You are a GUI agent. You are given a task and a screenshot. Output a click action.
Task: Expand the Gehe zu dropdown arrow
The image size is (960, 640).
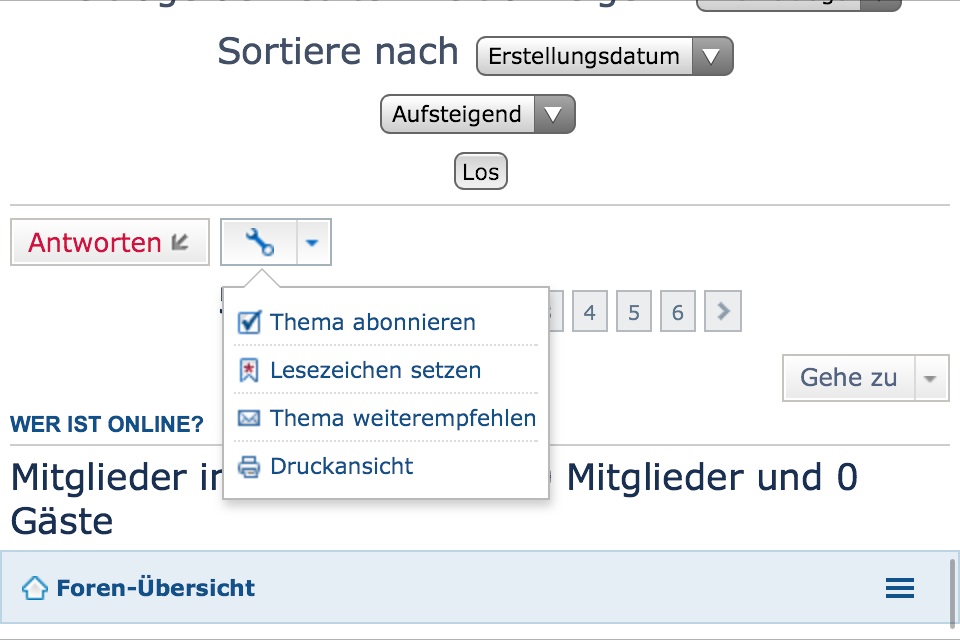pos(930,378)
